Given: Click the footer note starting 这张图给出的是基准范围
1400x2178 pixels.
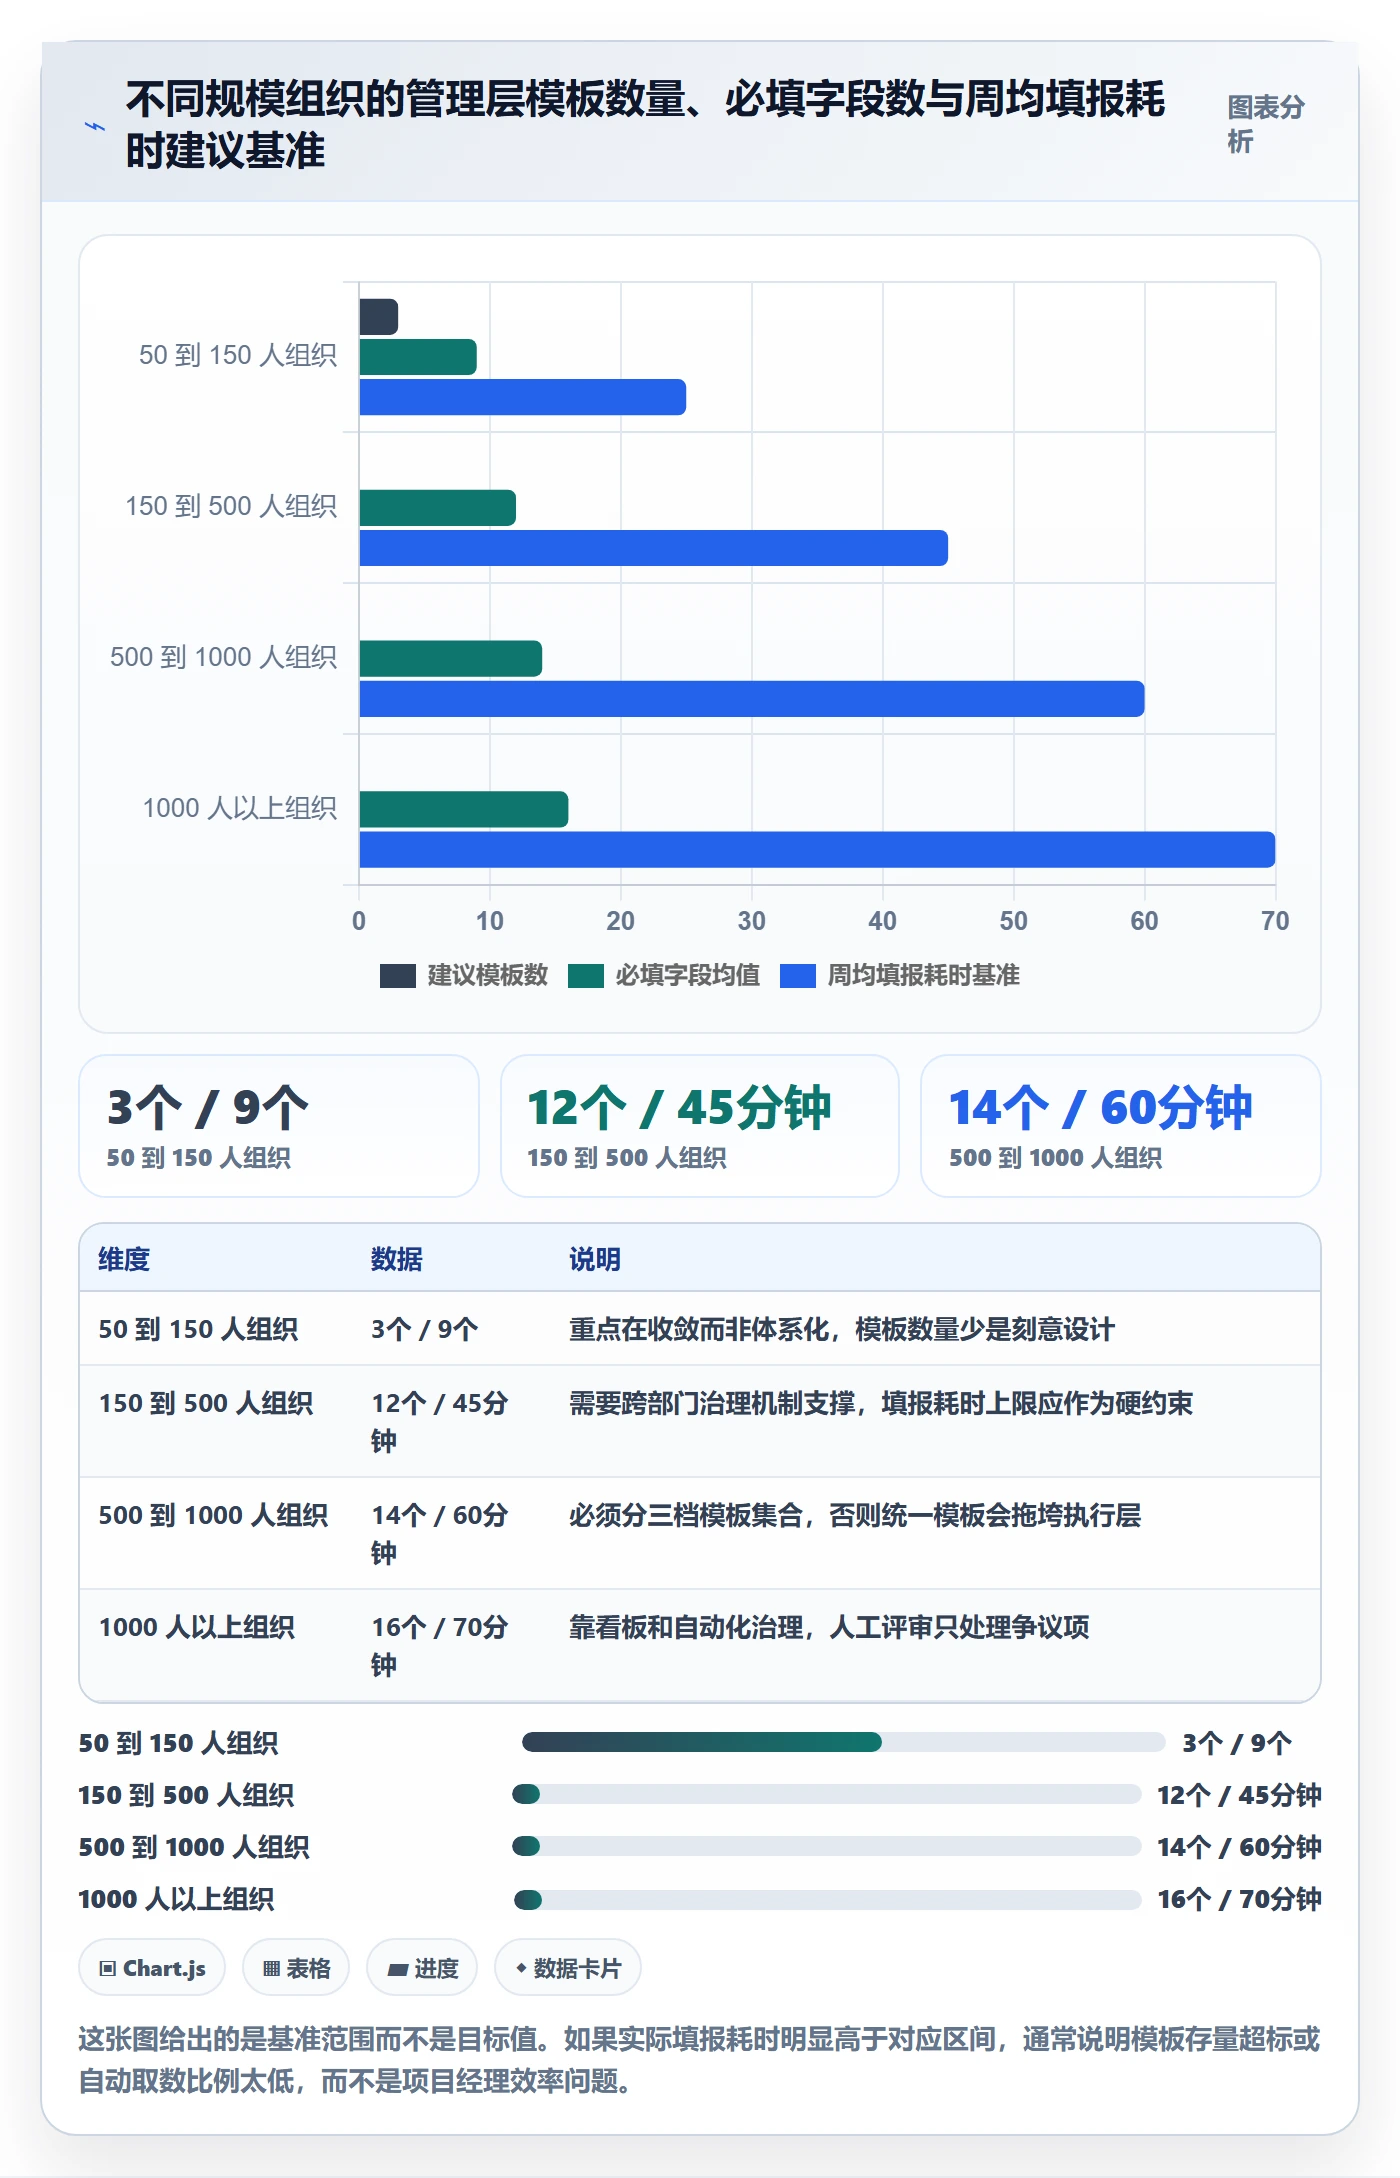Looking at the screenshot, I should (x=700, y=2060).
